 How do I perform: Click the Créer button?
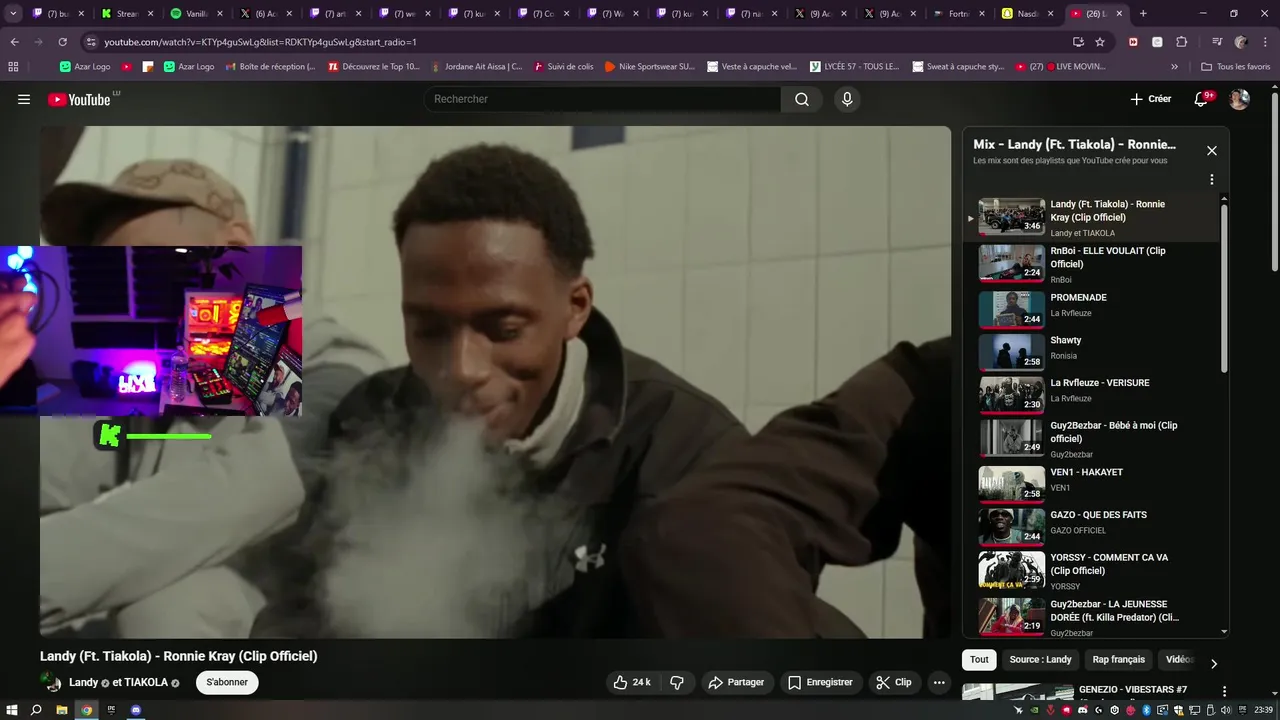click(1151, 99)
